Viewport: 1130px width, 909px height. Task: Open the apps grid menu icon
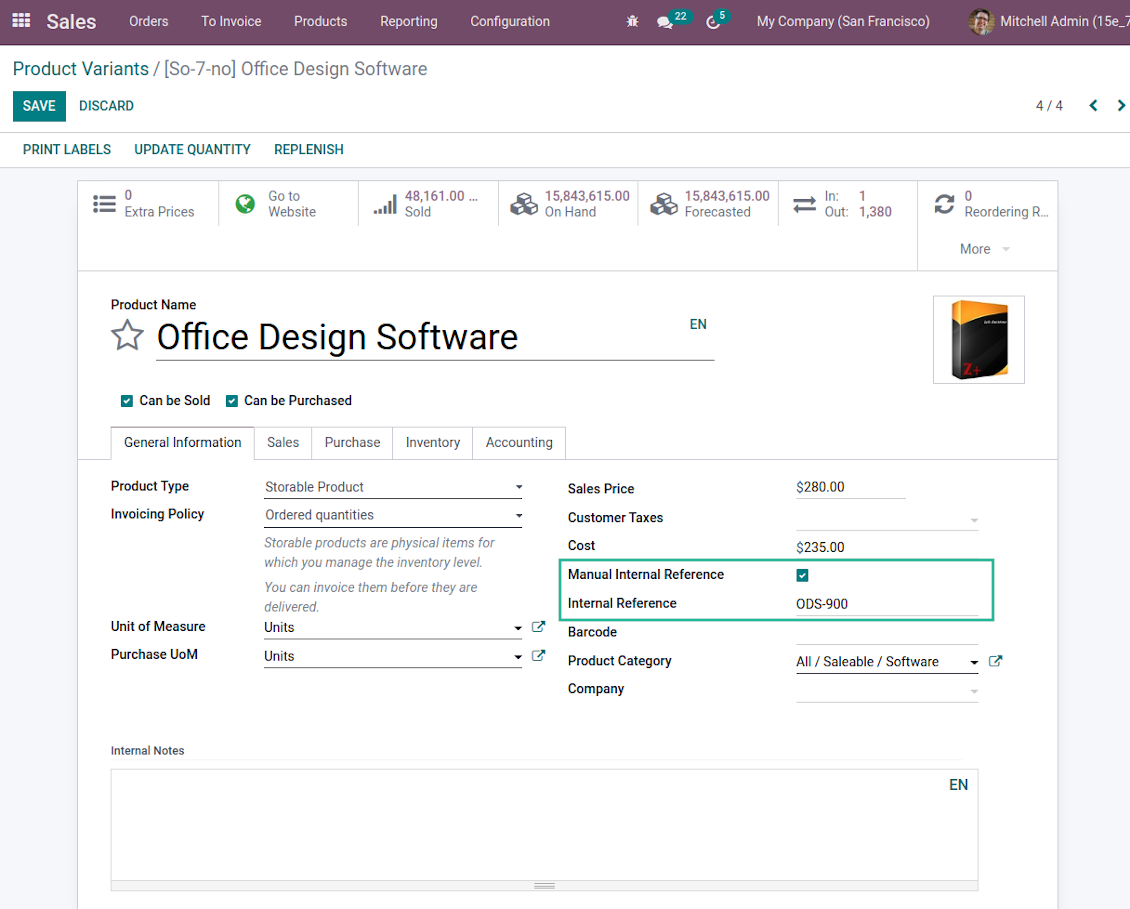(21, 21)
